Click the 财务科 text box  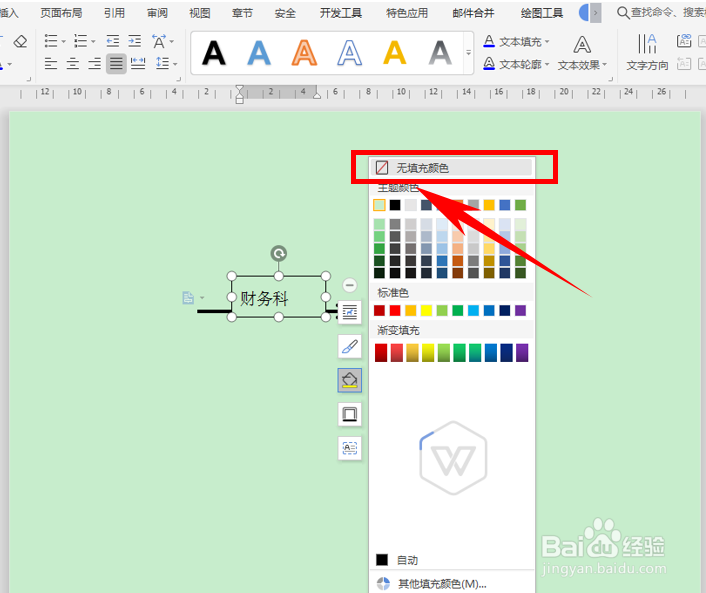point(279,297)
